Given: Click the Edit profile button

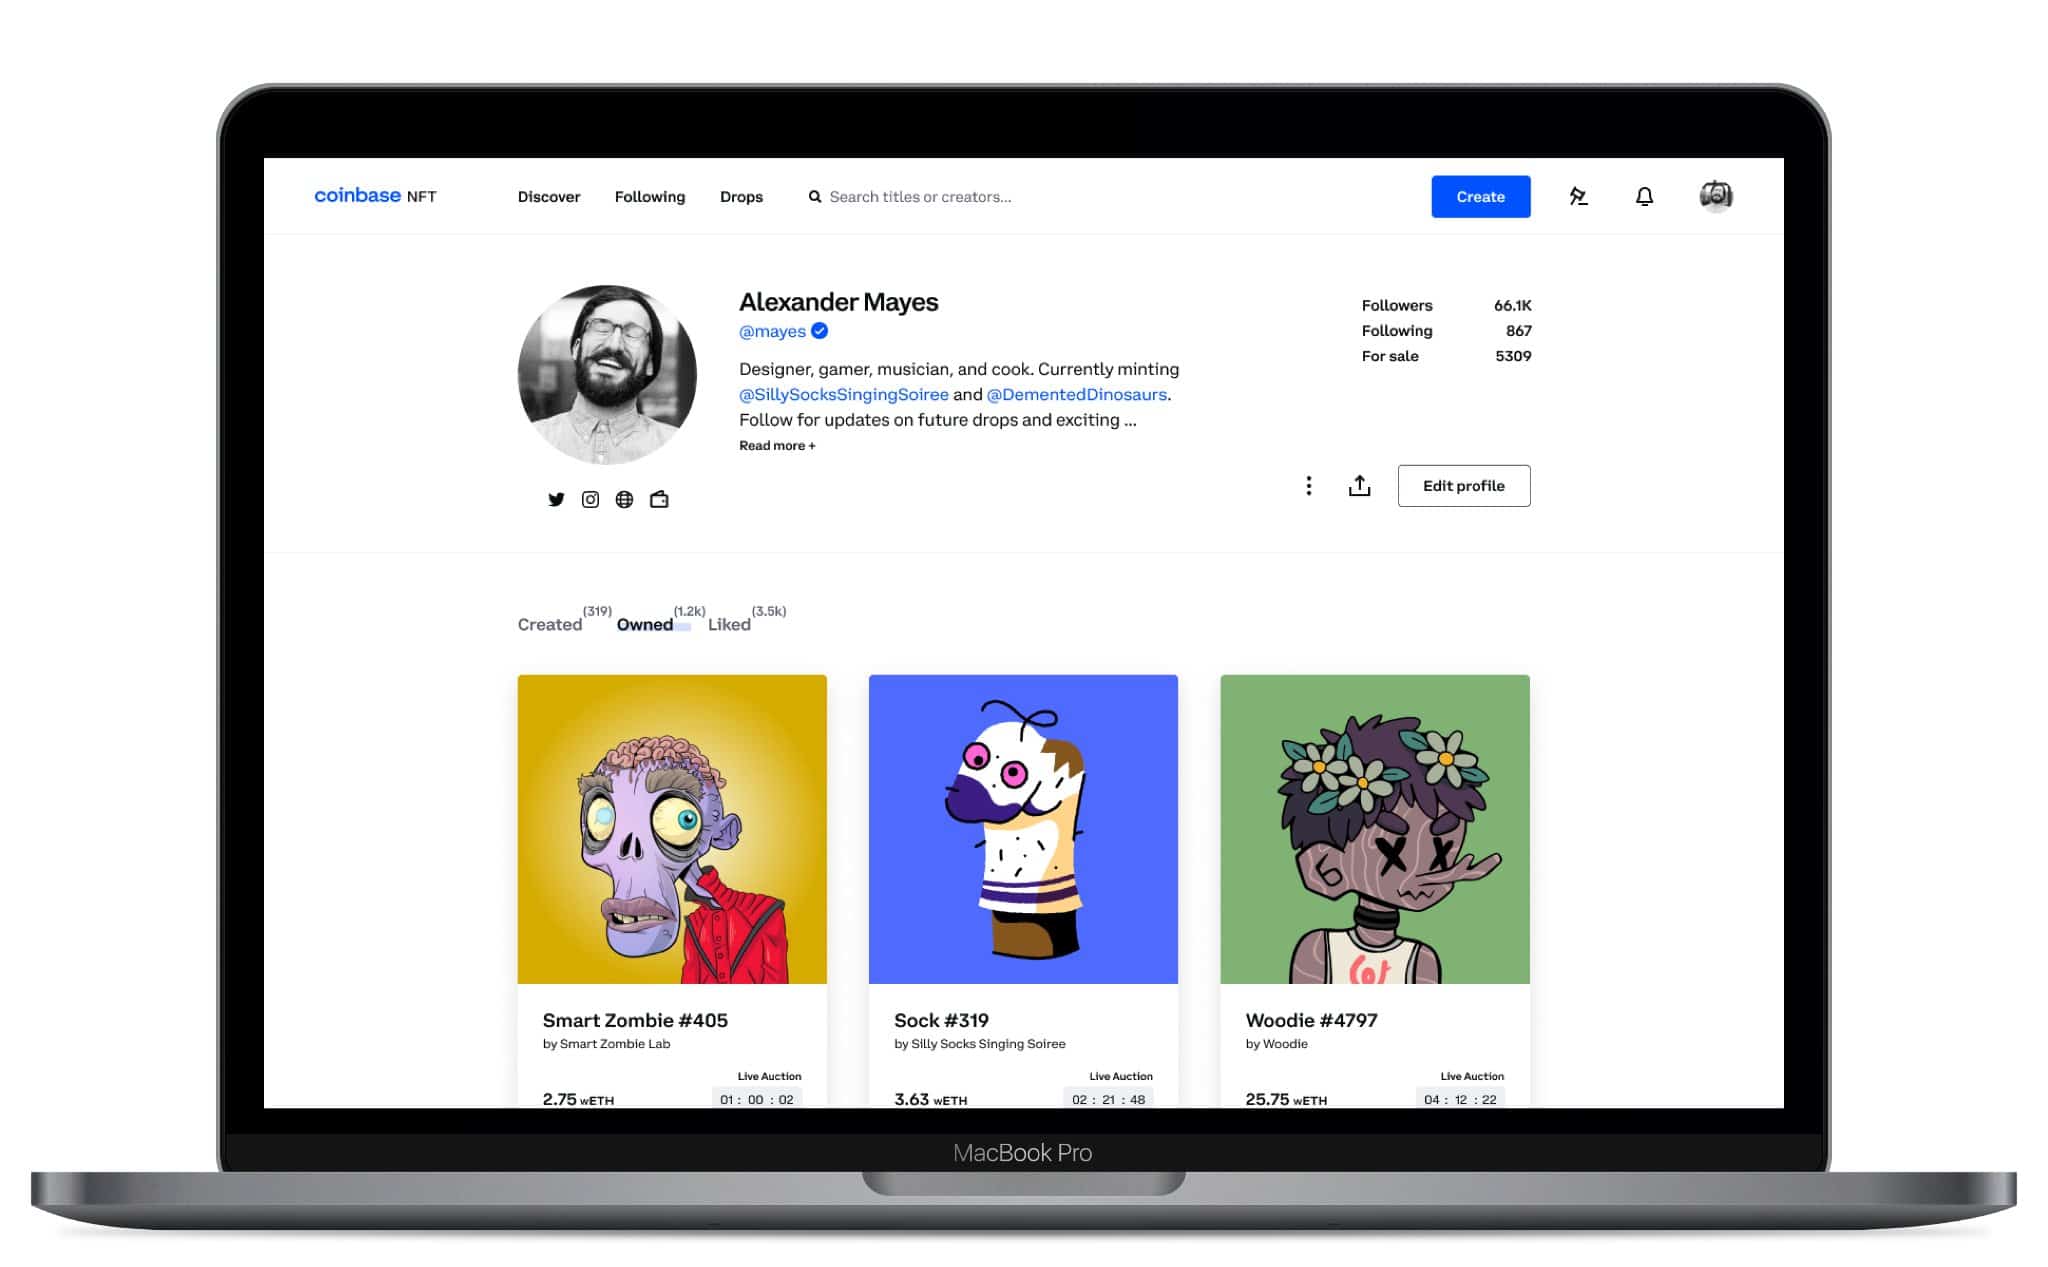Looking at the screenshot, I should coord(1463,486).
